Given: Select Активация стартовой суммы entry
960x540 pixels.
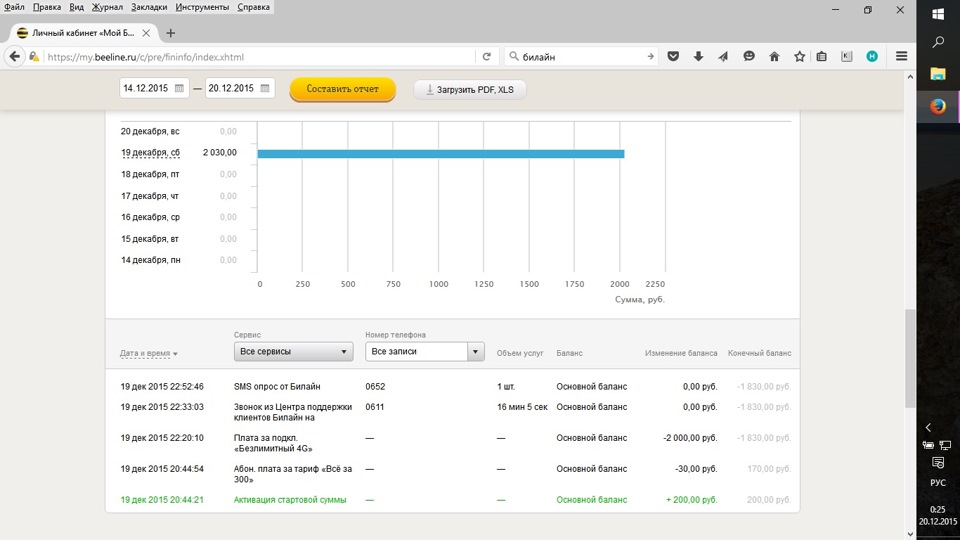Looking at the screenshot, I should [x=290, y=500].
